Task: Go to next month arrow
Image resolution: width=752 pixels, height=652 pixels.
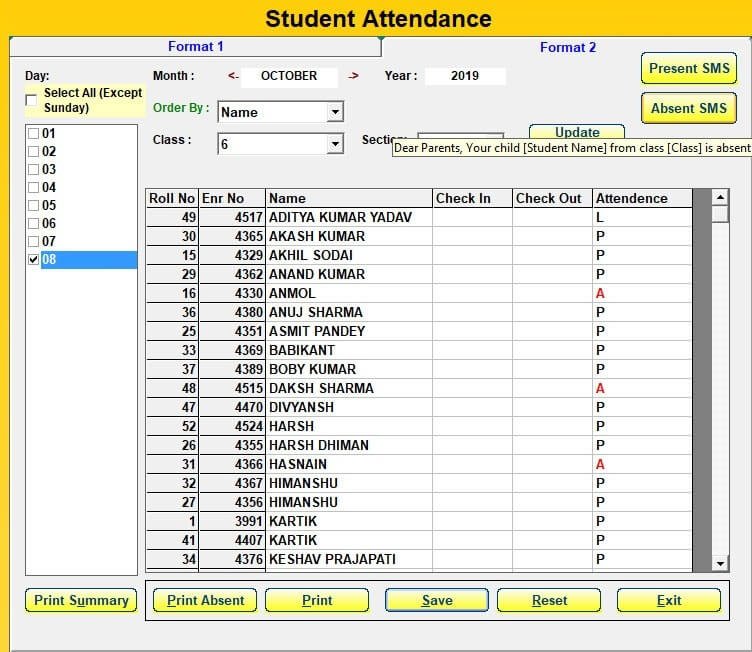Action: pyautogui.click(x=353, y=76)
